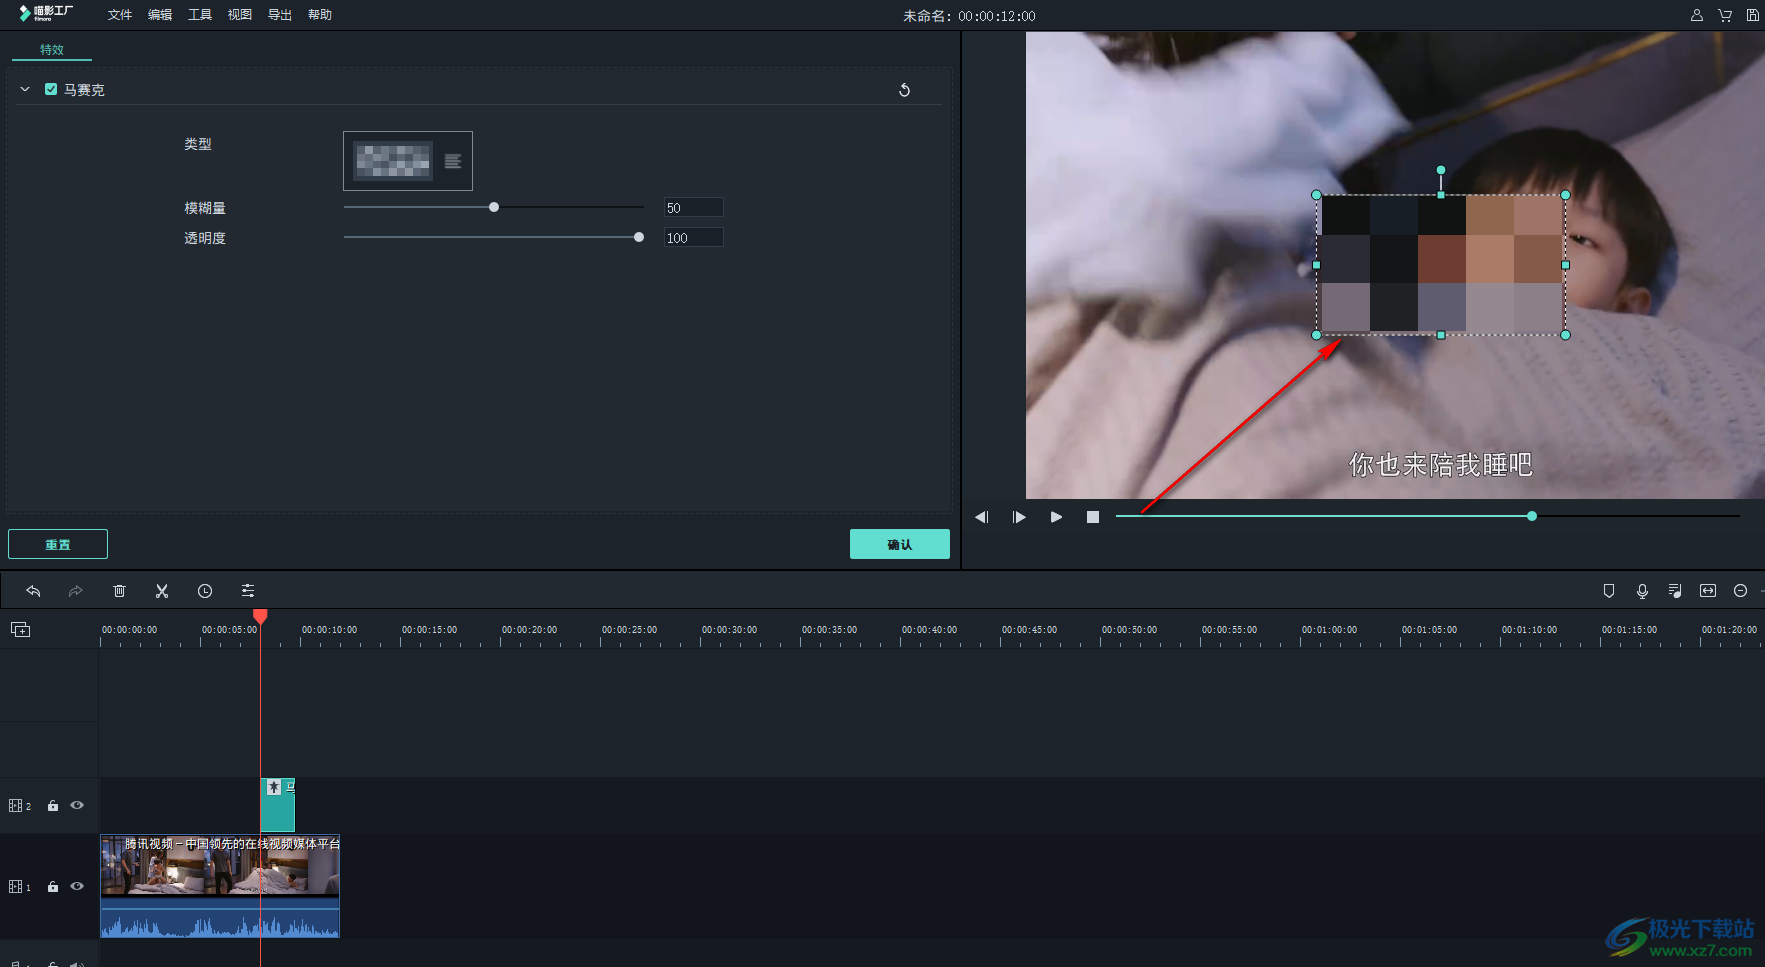
Task: Open the shopping cart icon
Action: click(x=1725, y=15)
